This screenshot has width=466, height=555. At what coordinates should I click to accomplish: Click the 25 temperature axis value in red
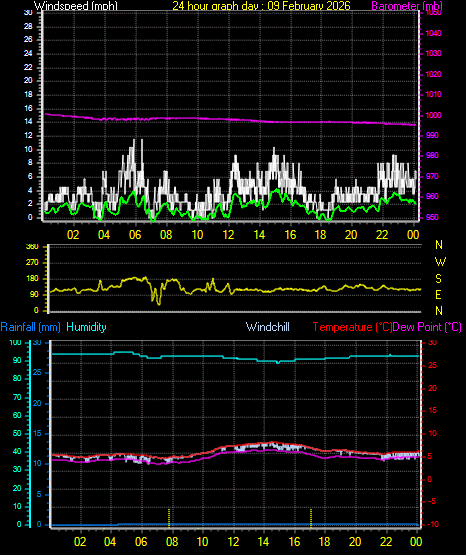click(x=432, y=366)
